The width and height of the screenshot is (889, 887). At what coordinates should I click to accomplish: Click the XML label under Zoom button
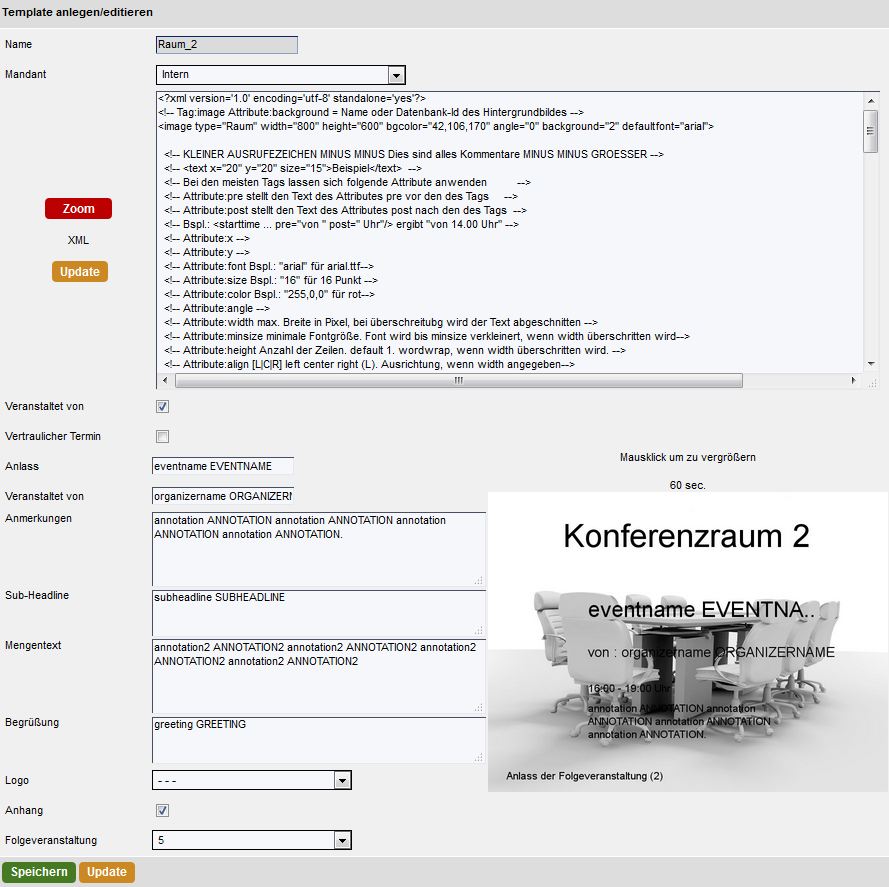tap(78, 240)
